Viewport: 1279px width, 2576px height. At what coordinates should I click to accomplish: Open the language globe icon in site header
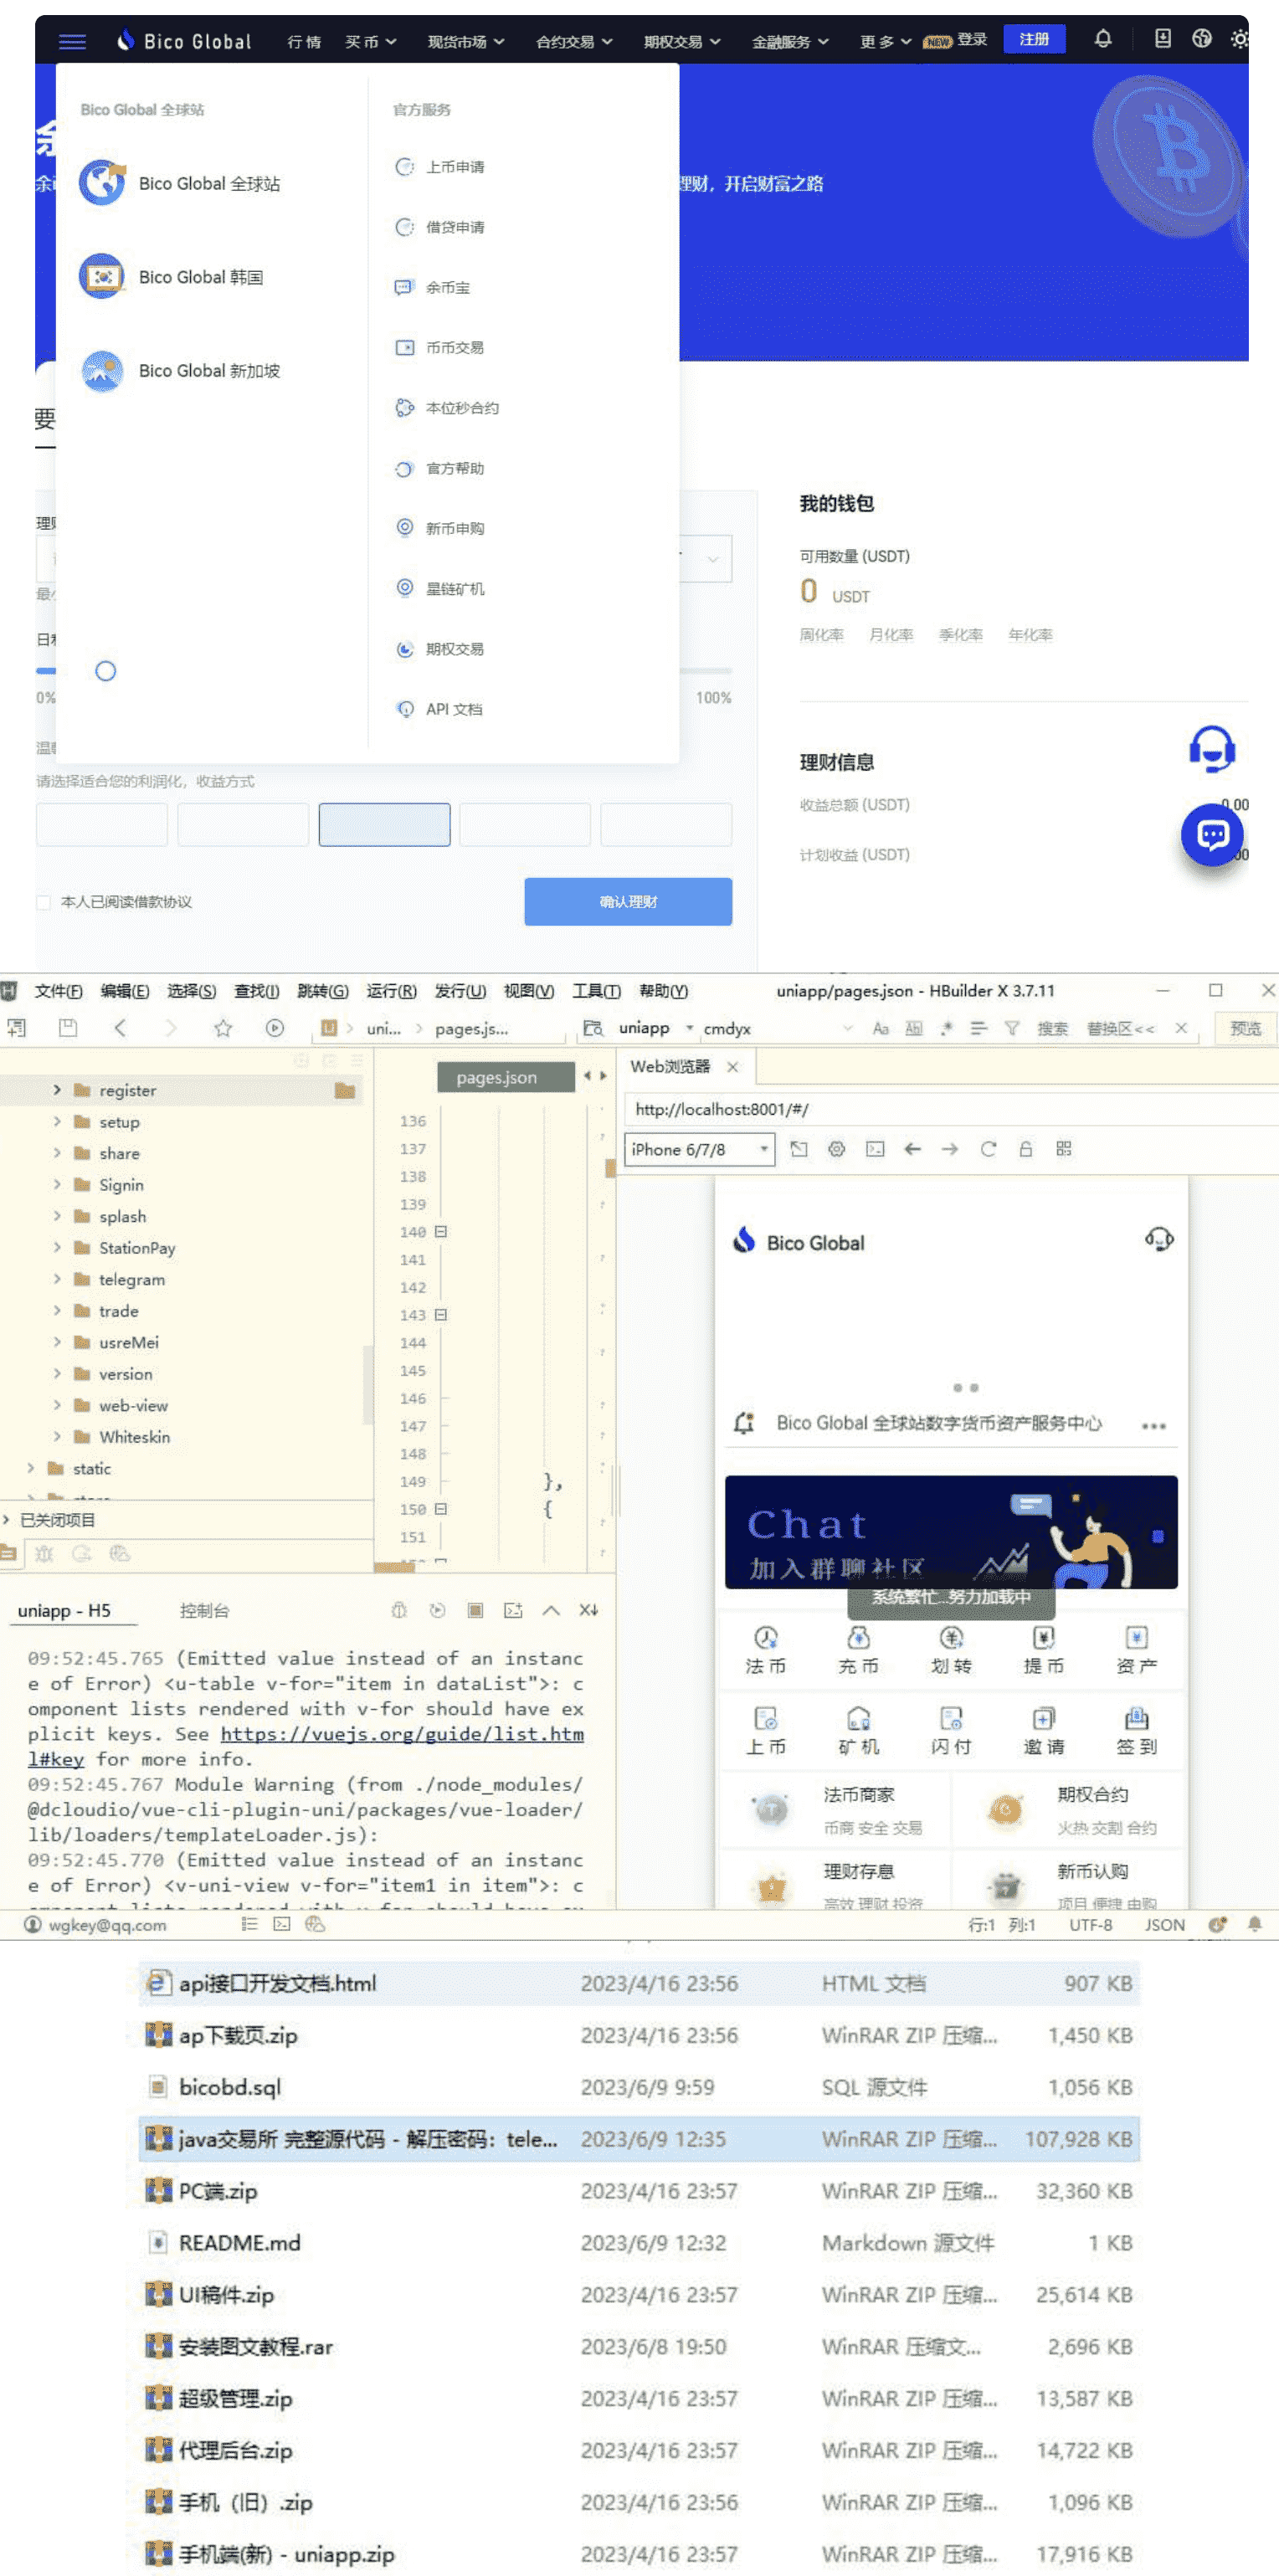tap(1201, 39)
